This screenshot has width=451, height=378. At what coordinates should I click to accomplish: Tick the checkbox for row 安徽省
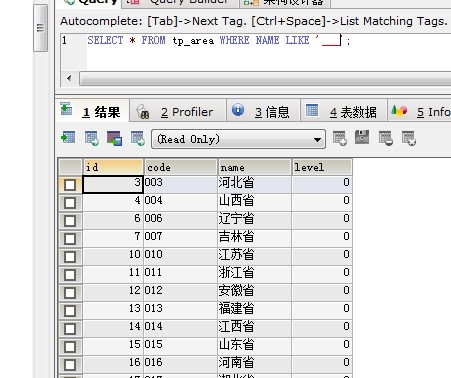pyautogui.click(x=70, y=293)
